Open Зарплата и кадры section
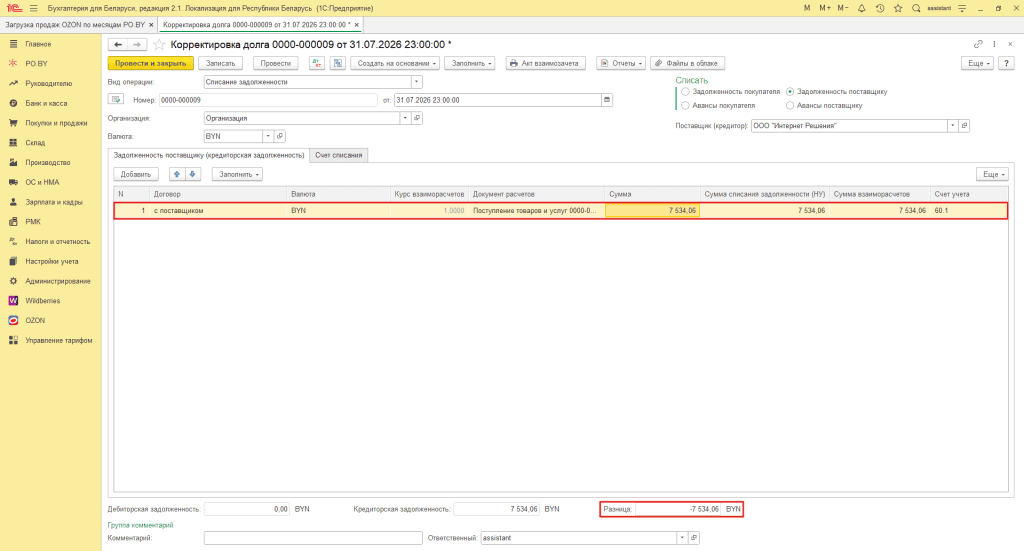 54,202
